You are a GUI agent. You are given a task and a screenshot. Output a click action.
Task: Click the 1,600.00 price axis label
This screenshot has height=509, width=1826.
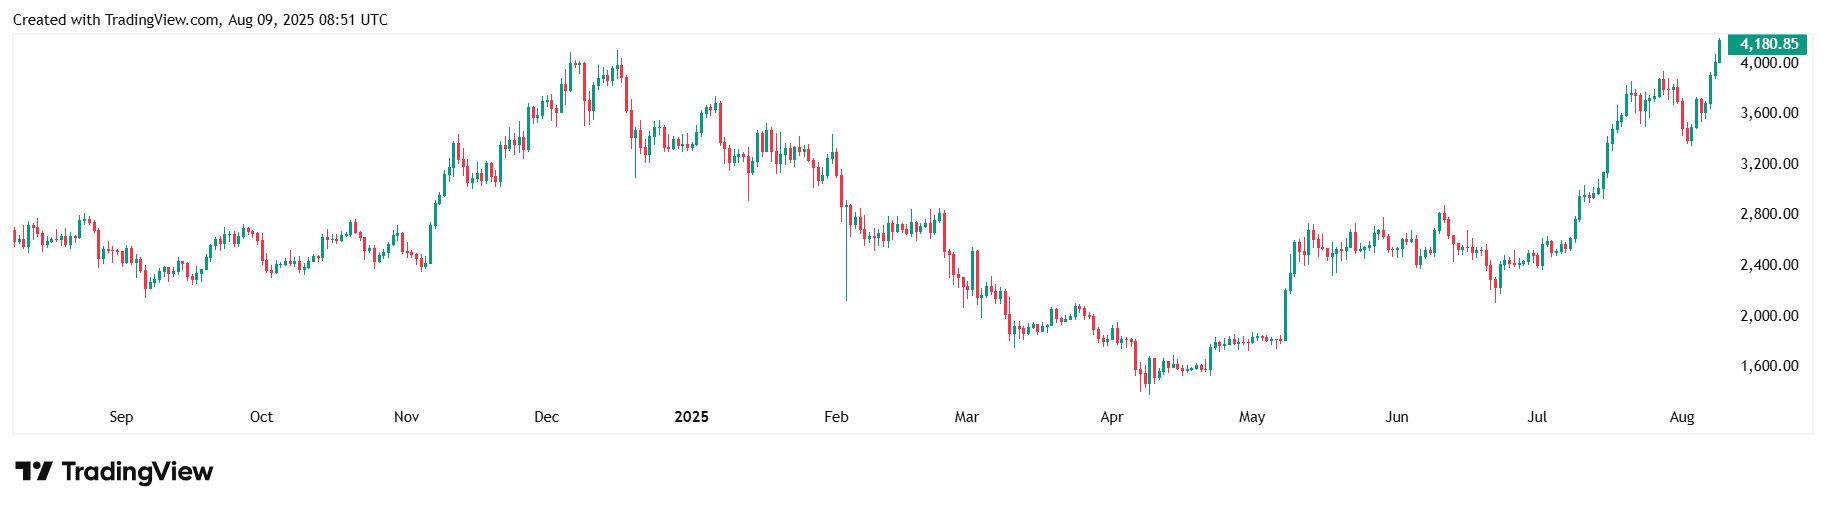(1769, 366)
